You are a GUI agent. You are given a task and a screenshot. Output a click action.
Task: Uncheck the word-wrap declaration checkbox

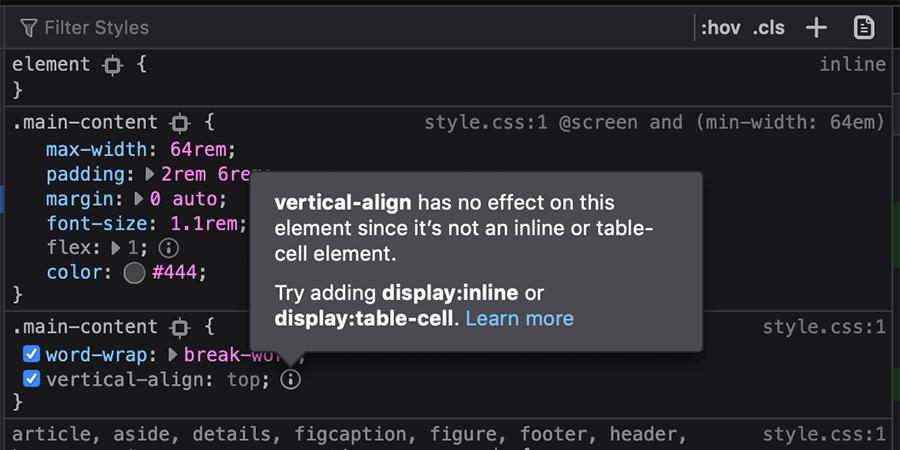pyautogui.click(x=31, y=354)
